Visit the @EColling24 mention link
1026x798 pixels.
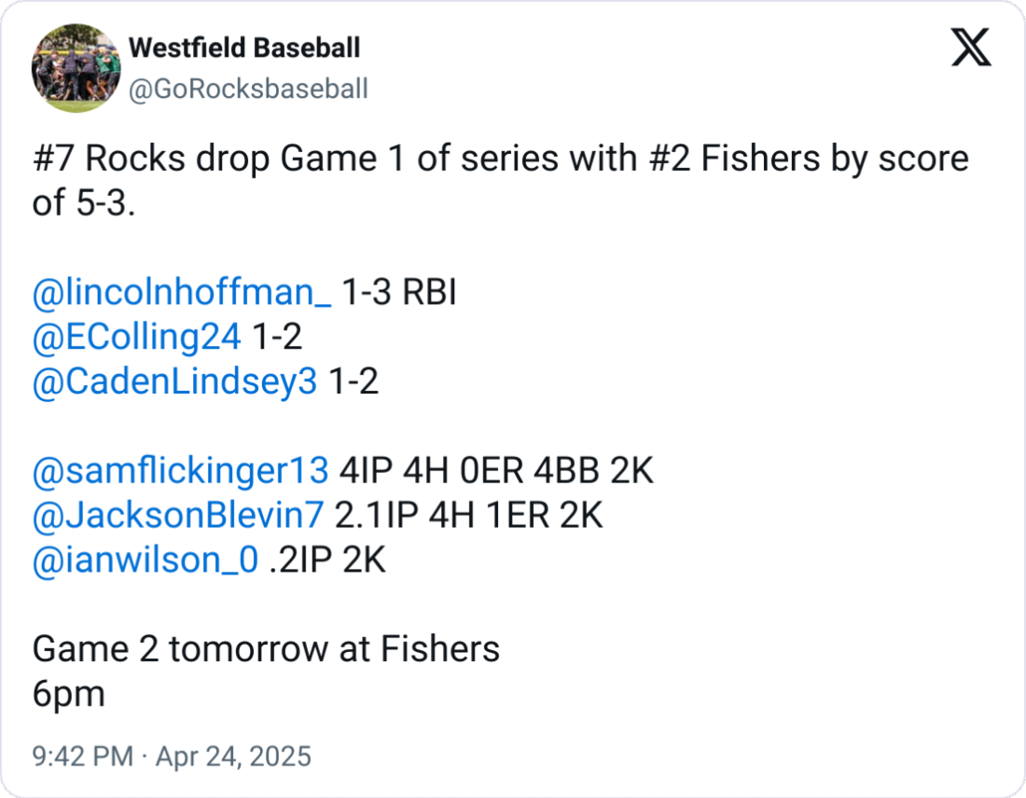[137, 337]
